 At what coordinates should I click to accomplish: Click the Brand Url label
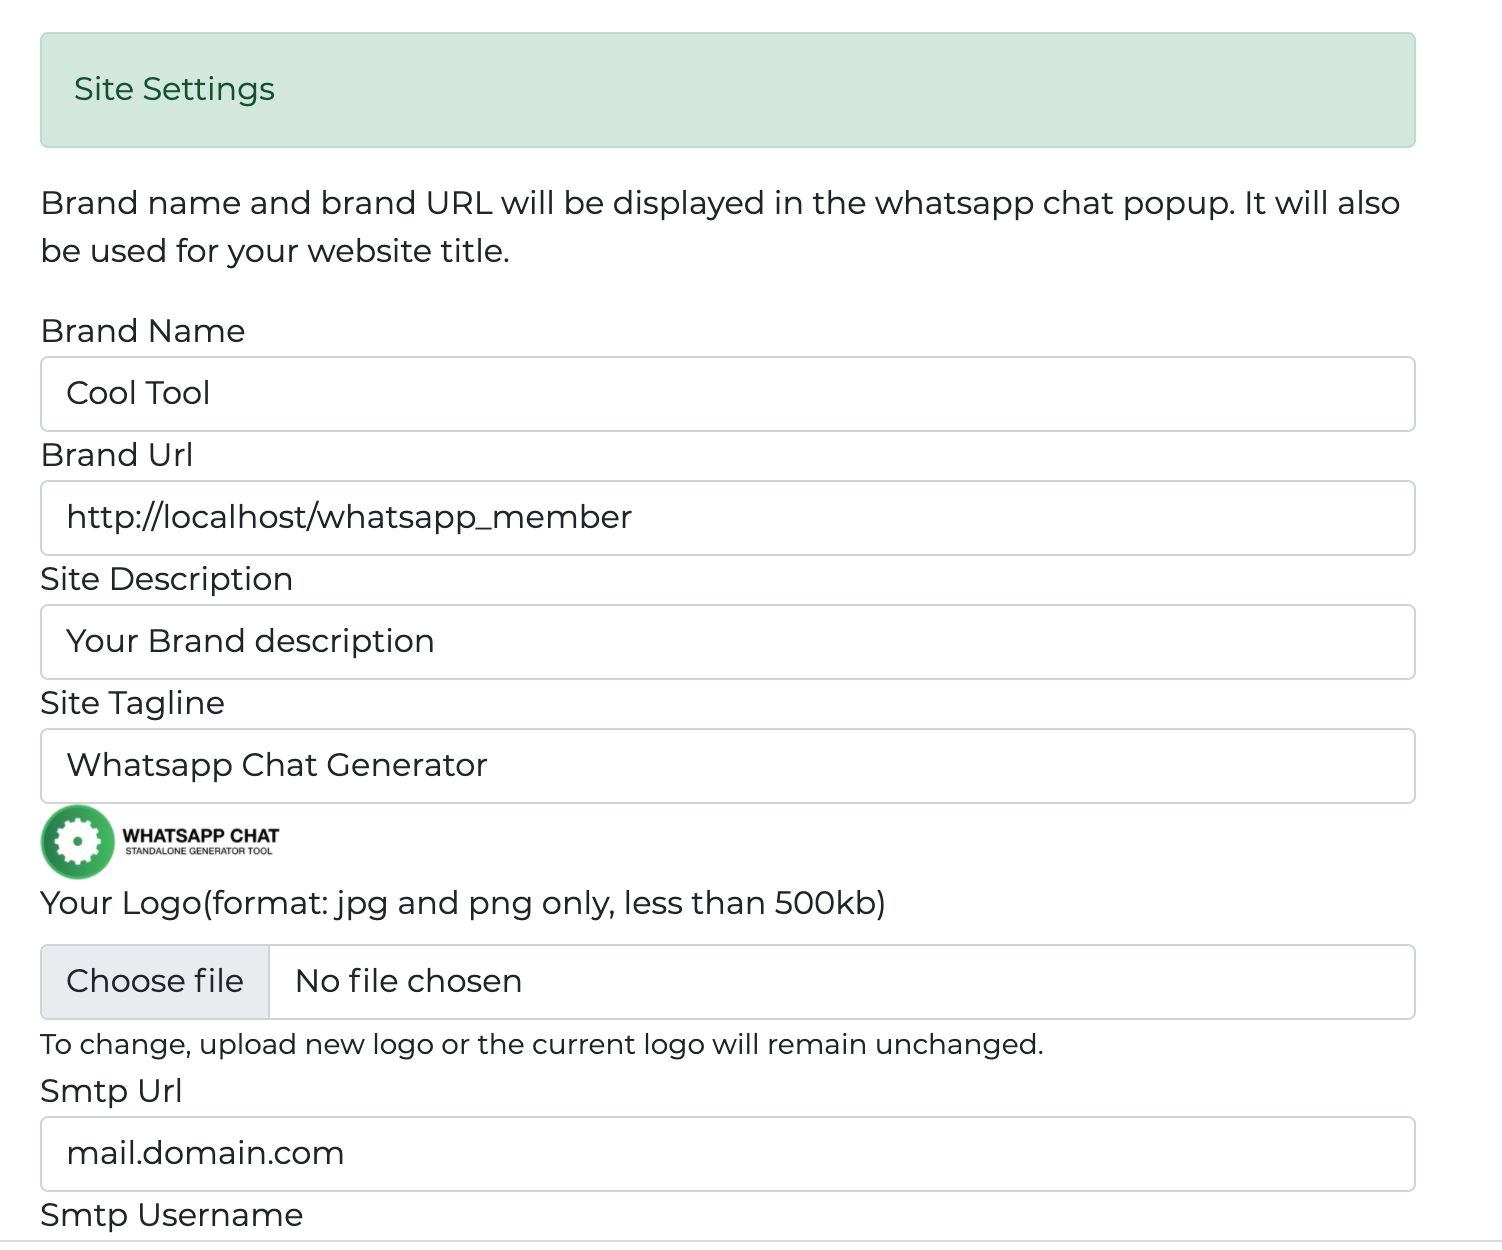(x=117, y=455)
